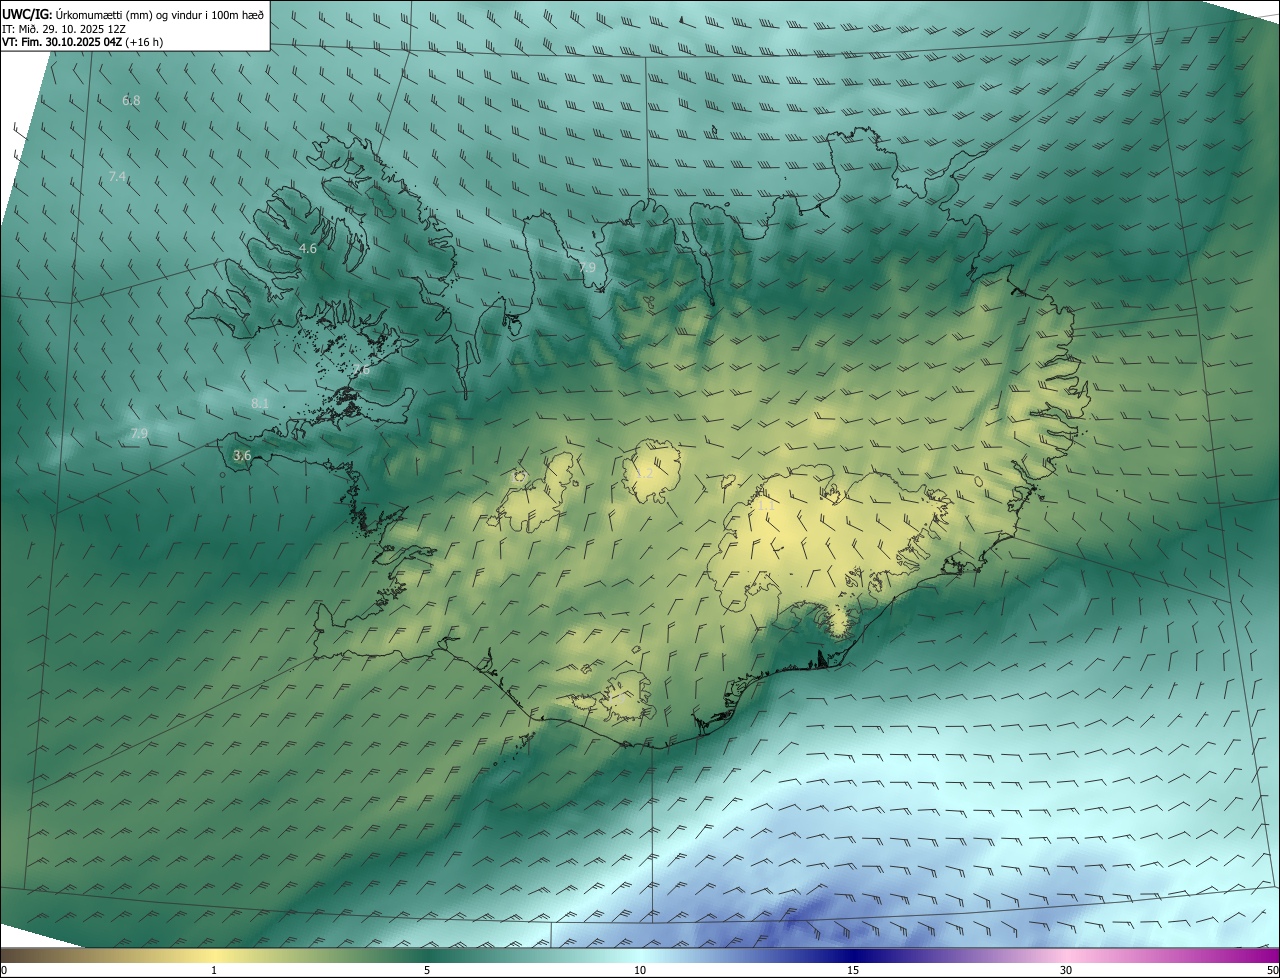Click the colorbar tick label 0
The height and width of the screenshot is (978, 1280).
pyautogui.click(x=4, y=970)
